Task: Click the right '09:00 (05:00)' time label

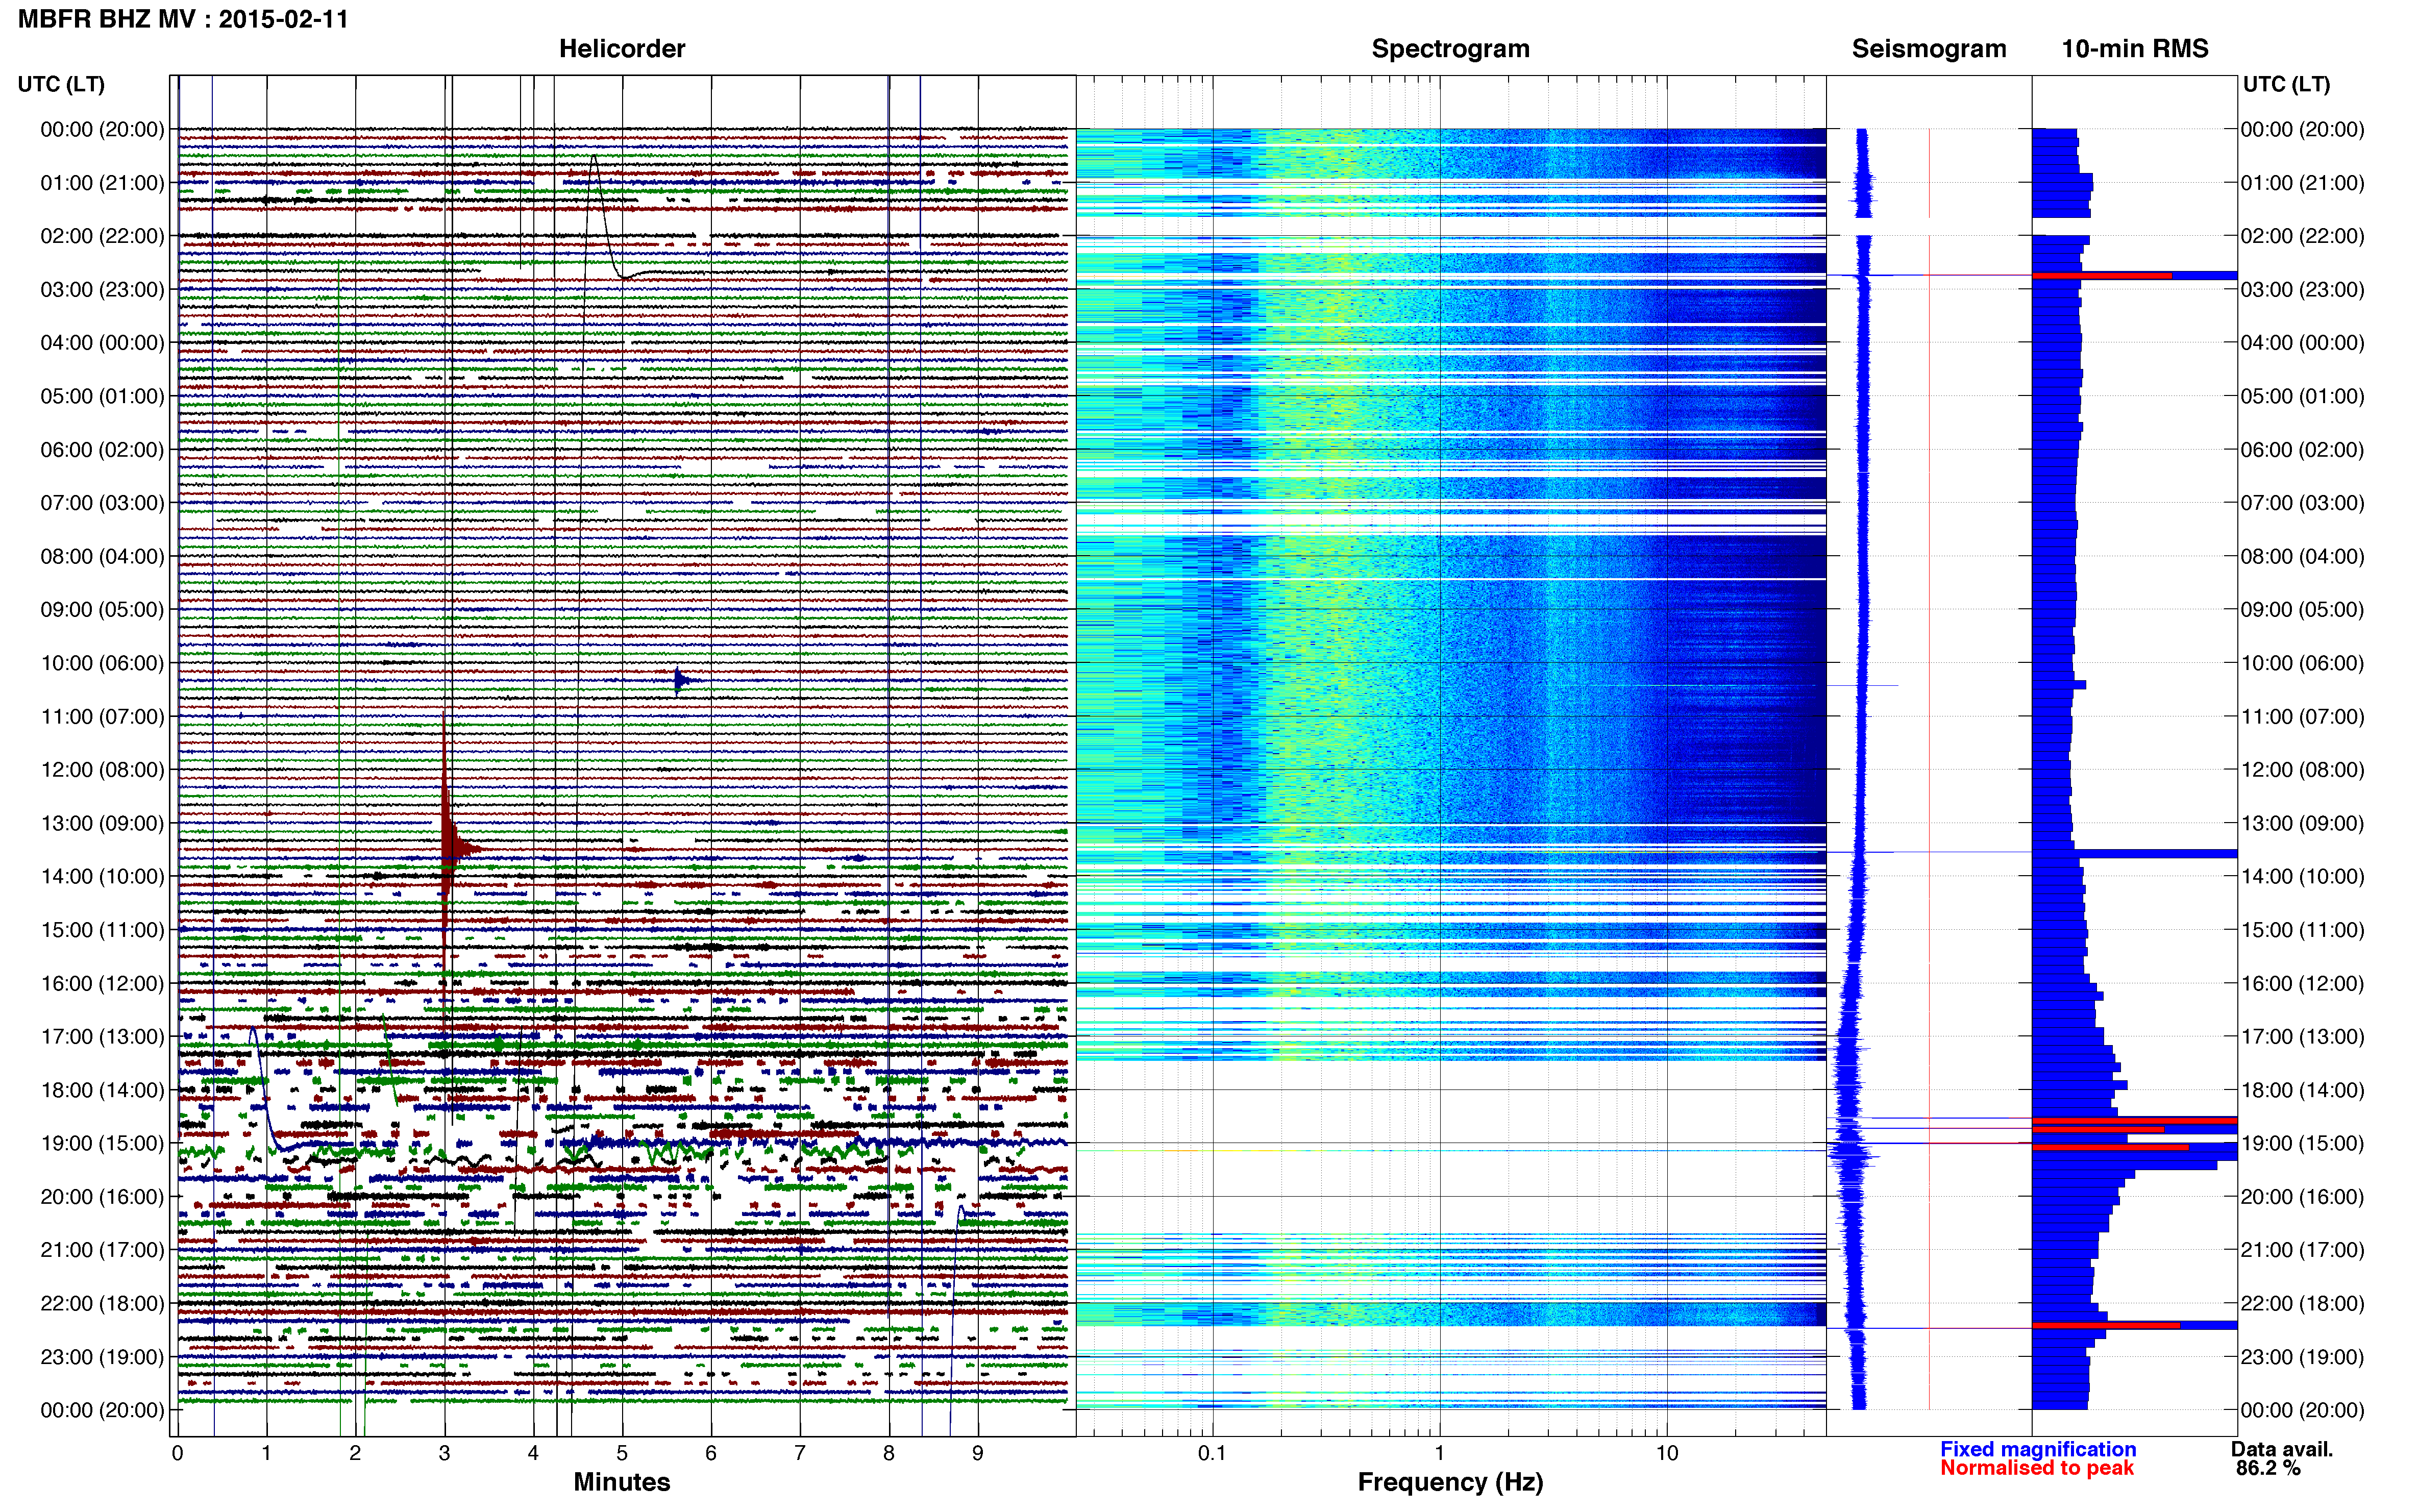Action: [x=2302, y=609]
